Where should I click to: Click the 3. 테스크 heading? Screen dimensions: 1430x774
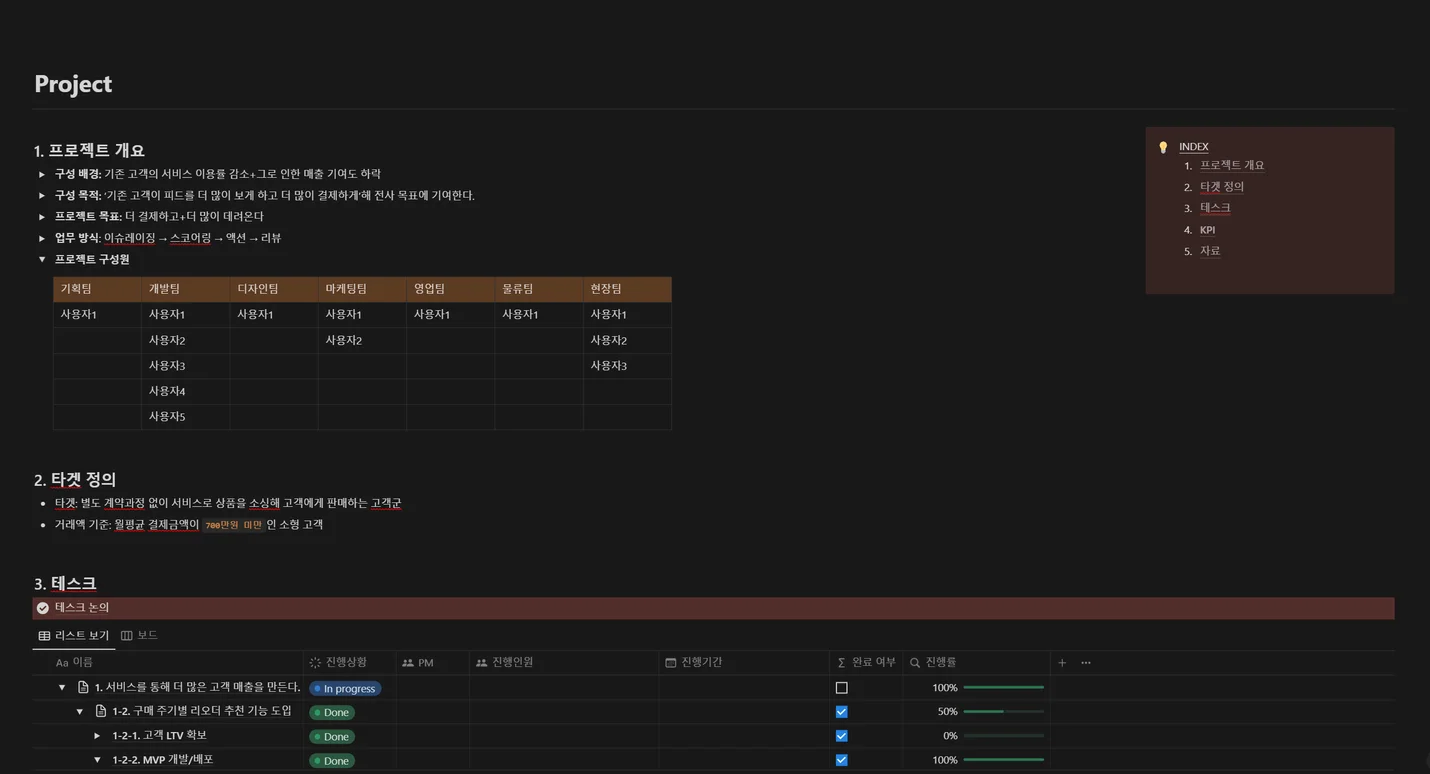[65, 584]
